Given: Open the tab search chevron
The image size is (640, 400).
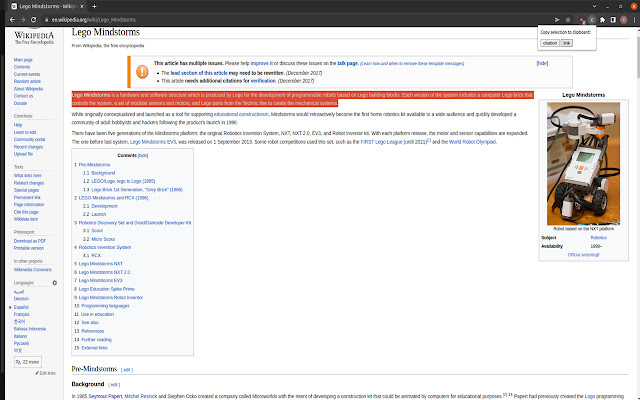Looking at the screenshot, I should coord(594,6).
